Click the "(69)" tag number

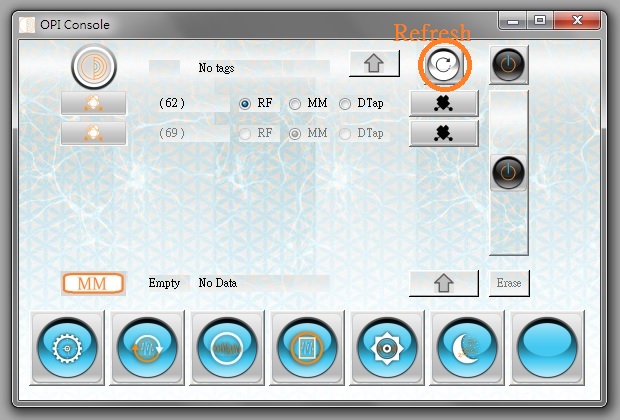[x=172, y=133]
